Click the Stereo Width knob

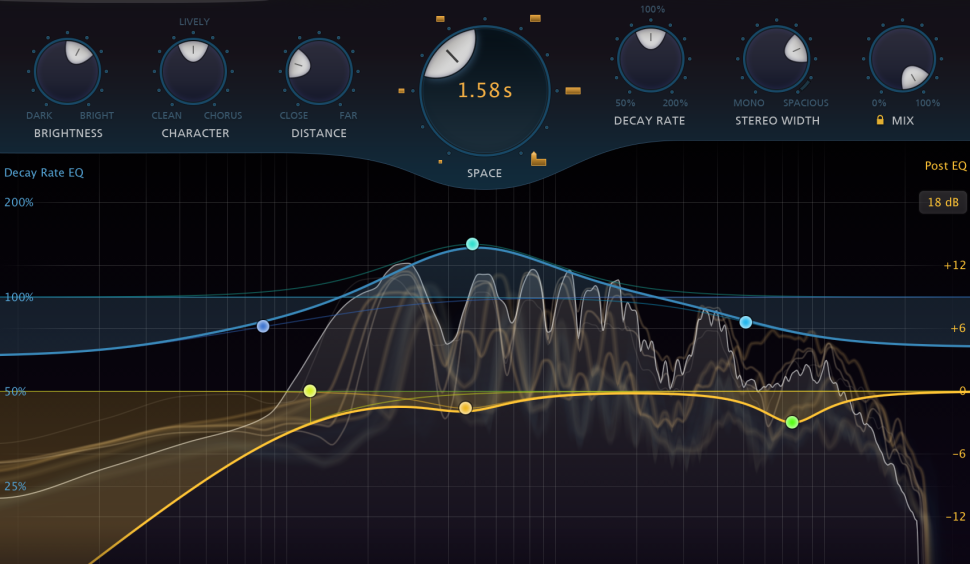point(776,59)
